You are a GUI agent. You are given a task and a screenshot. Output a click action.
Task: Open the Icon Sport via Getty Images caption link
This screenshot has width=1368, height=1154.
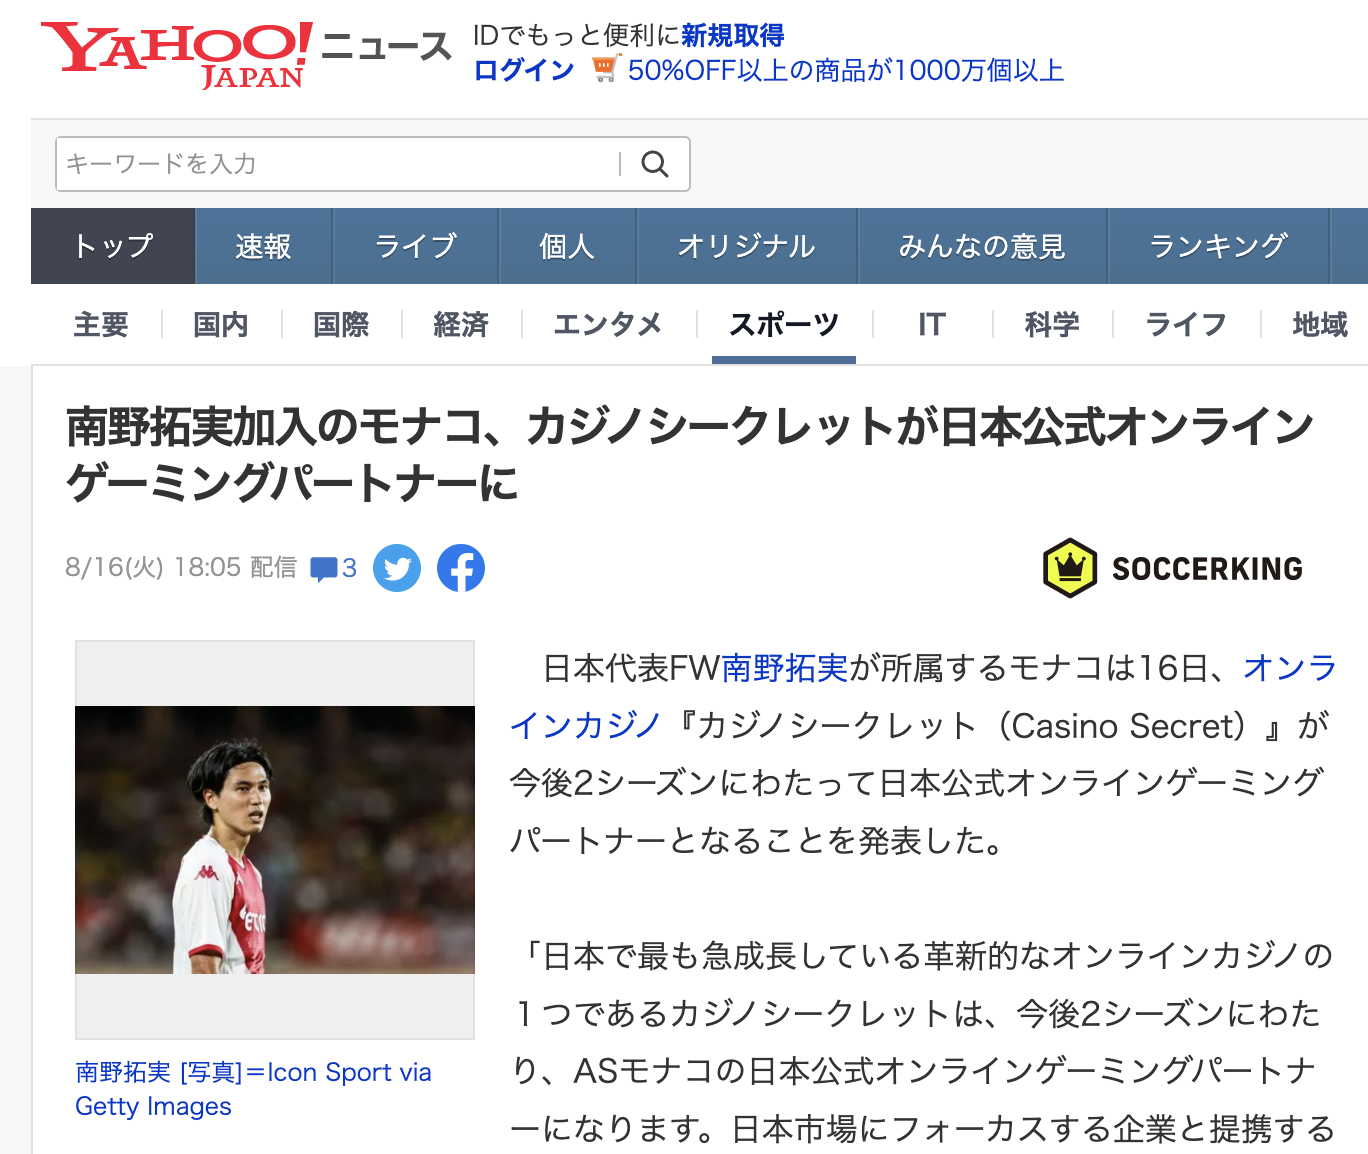254,1089
